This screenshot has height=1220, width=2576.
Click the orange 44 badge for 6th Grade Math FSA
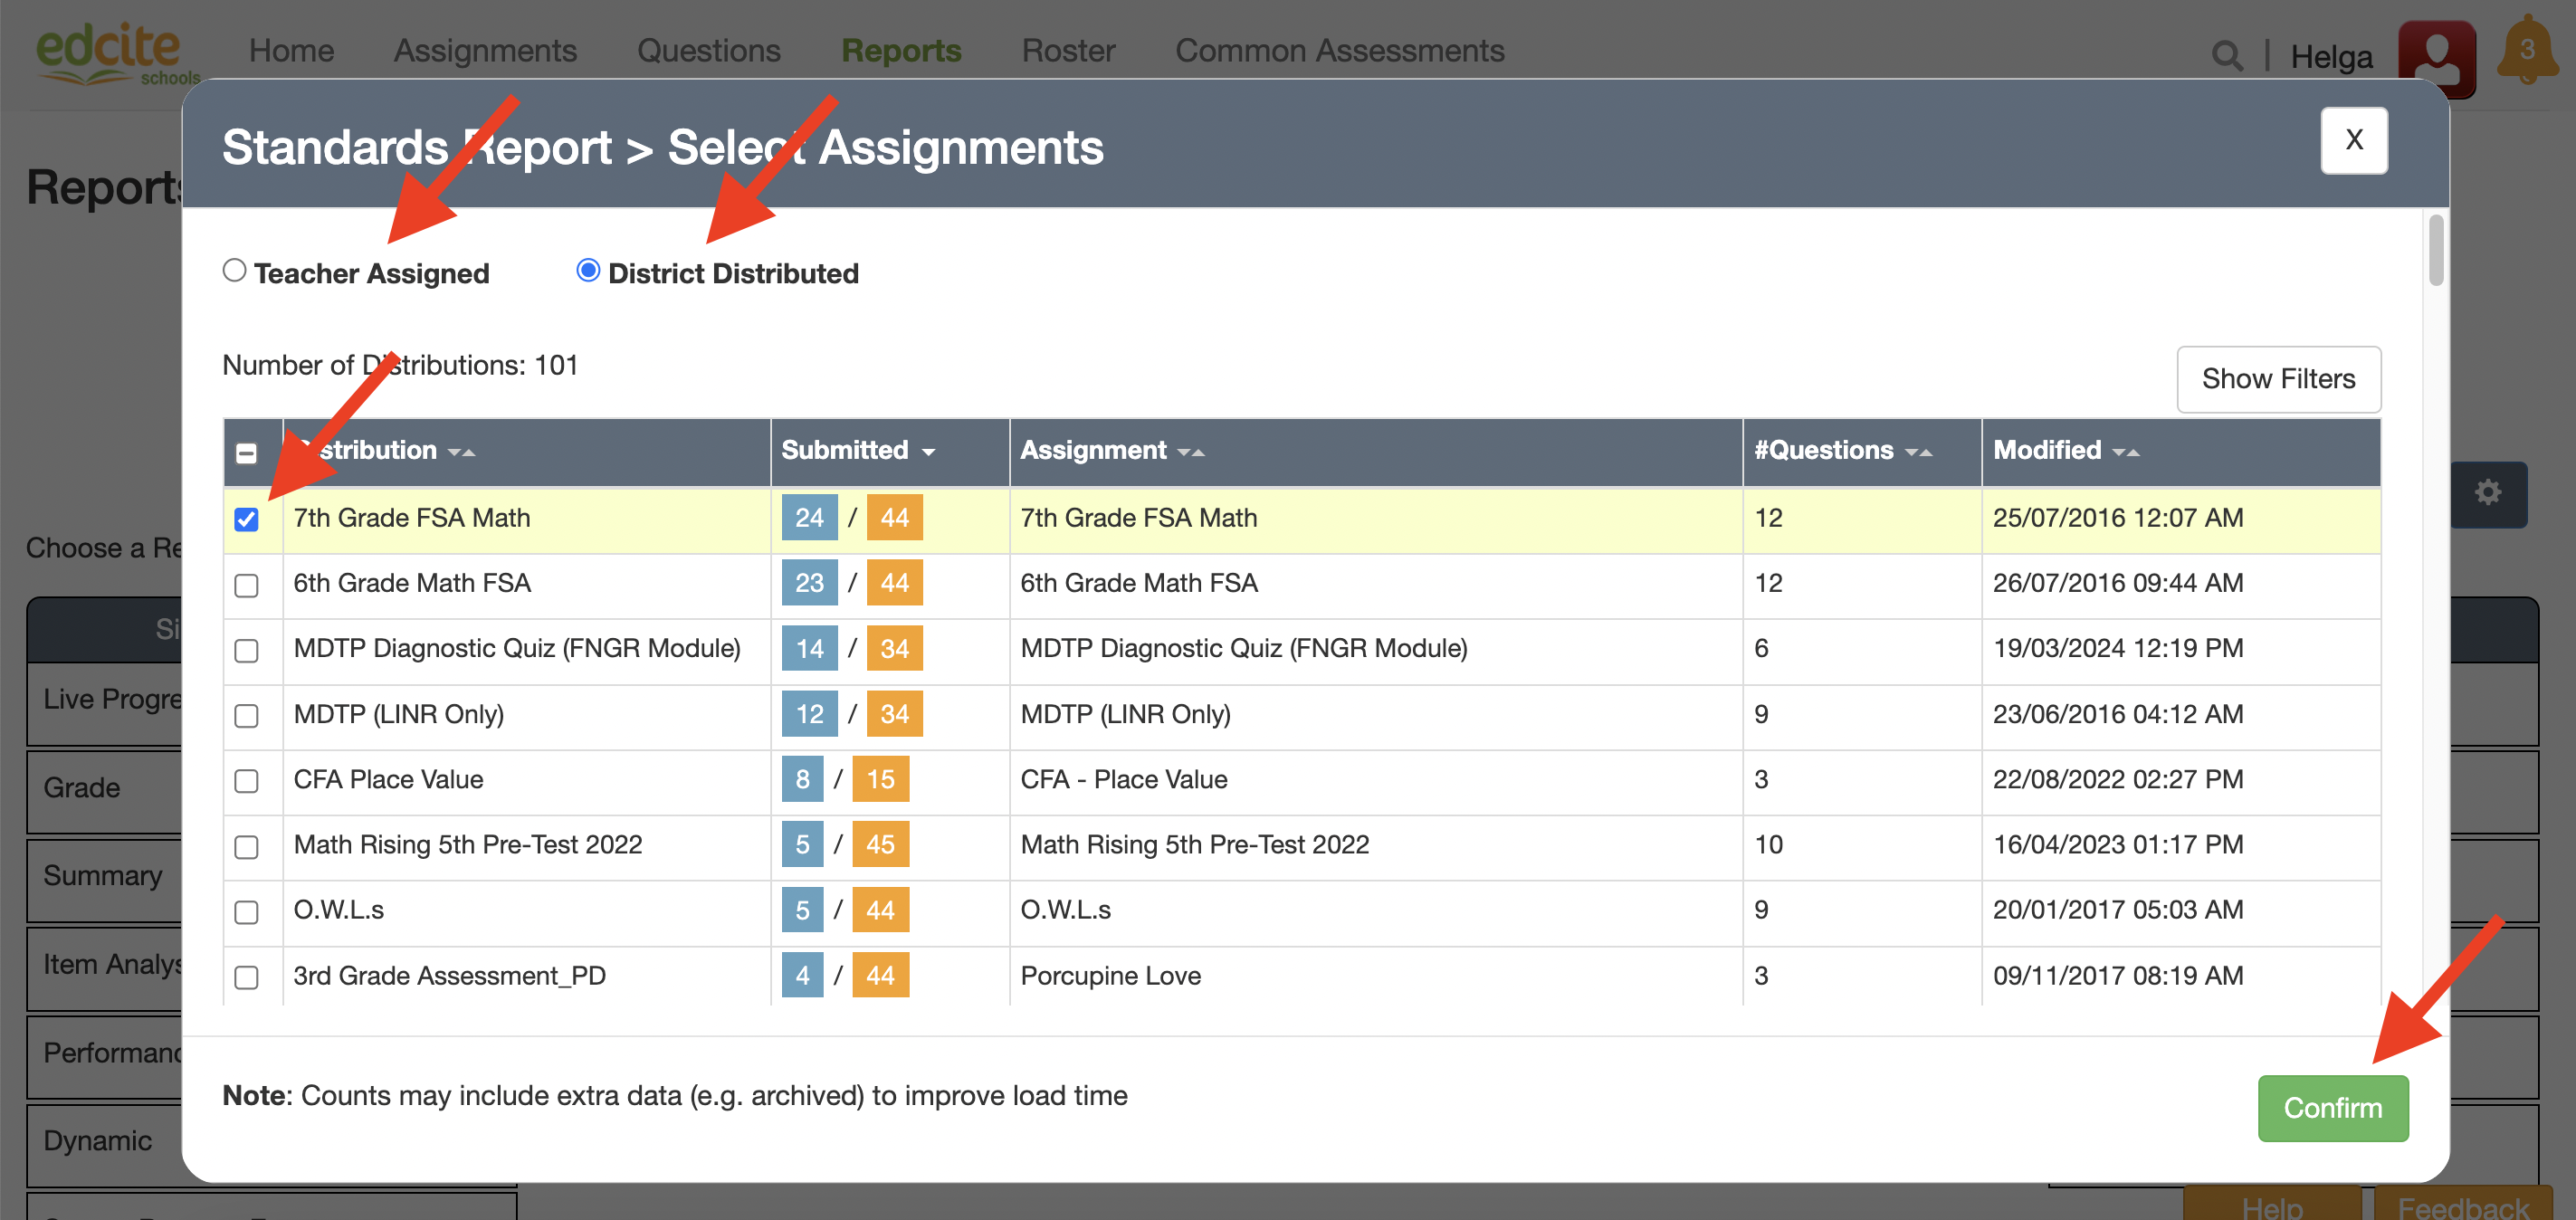coord(894,583)
